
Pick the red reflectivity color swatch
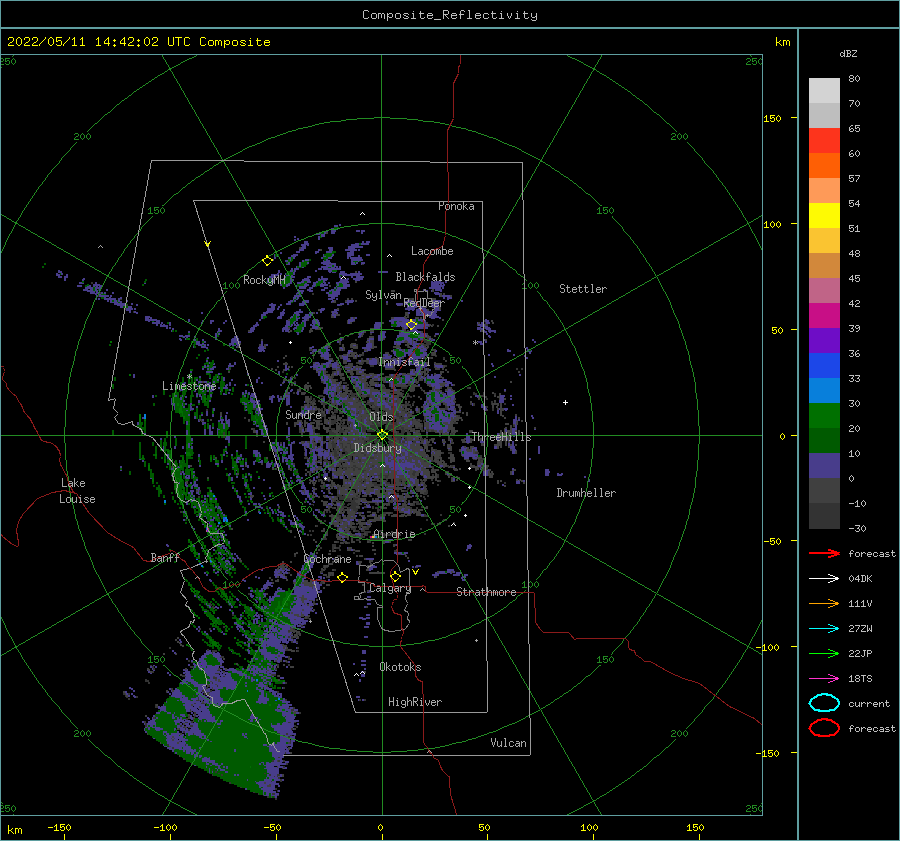[824, 140]
